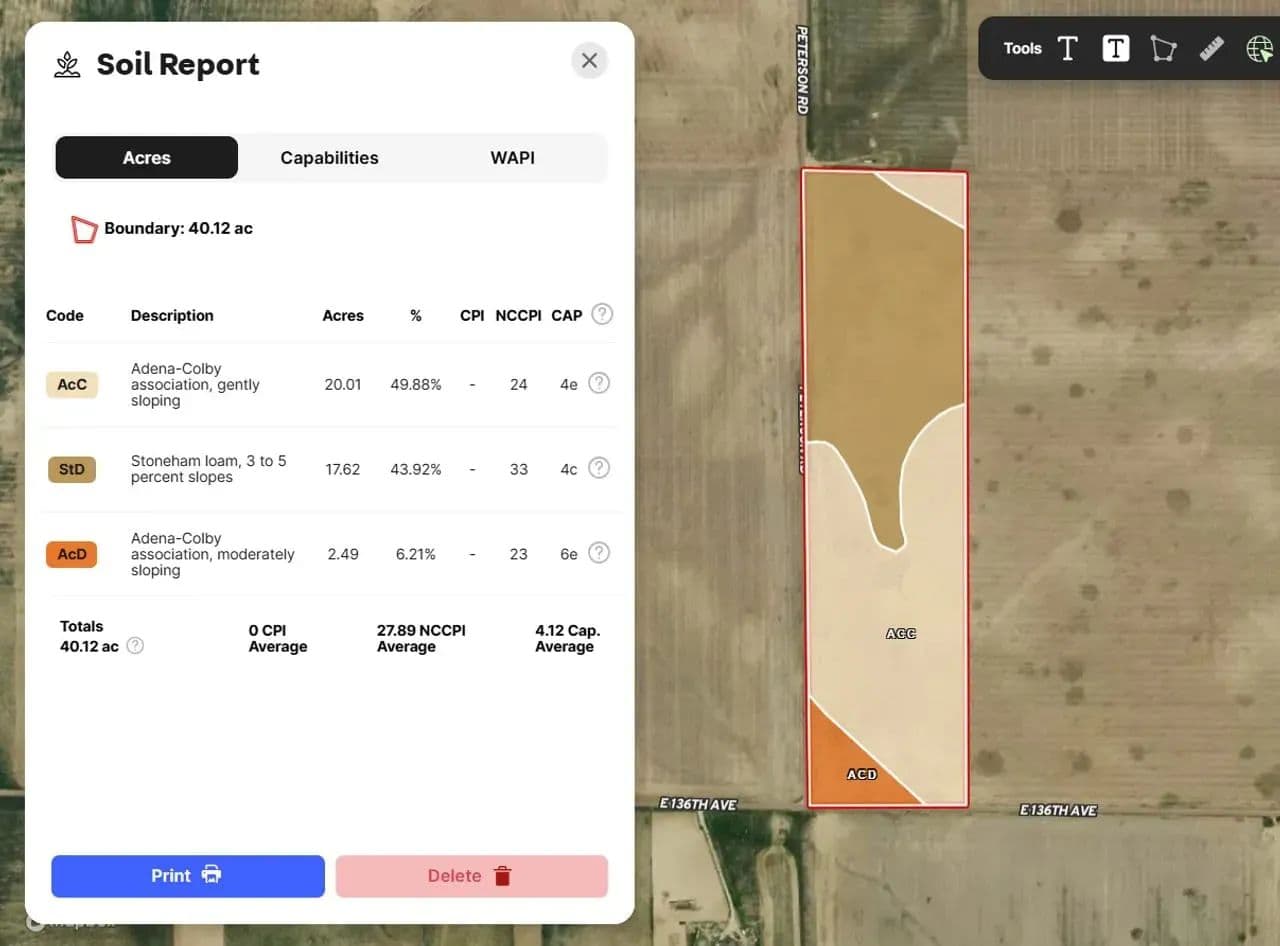Select the Acres tab
The height and width of the screenshot is (946, 1280).
pos(147,158)
